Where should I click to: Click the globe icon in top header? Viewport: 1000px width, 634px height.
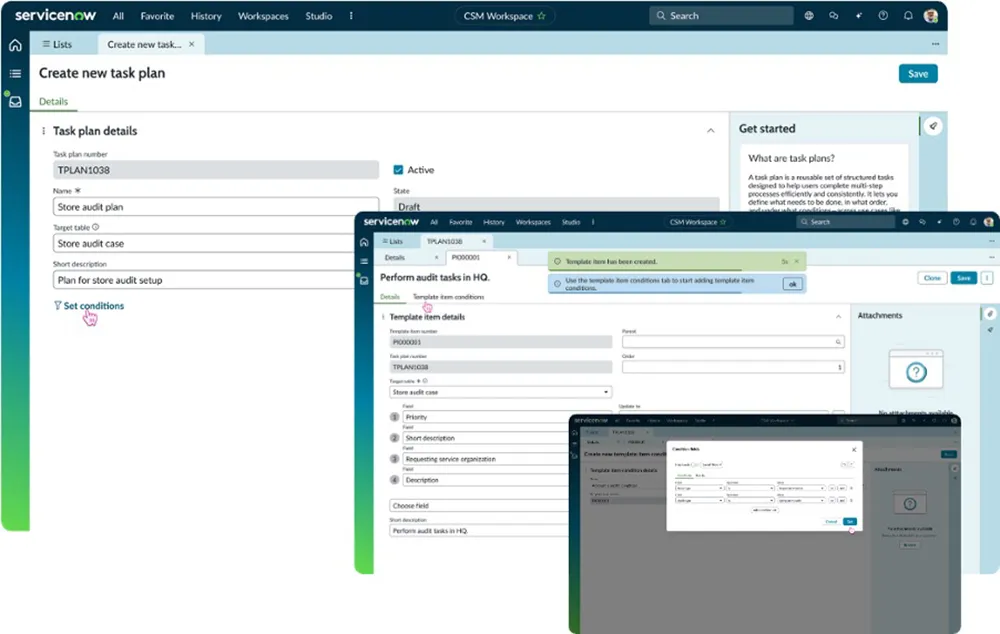(809, 16)
